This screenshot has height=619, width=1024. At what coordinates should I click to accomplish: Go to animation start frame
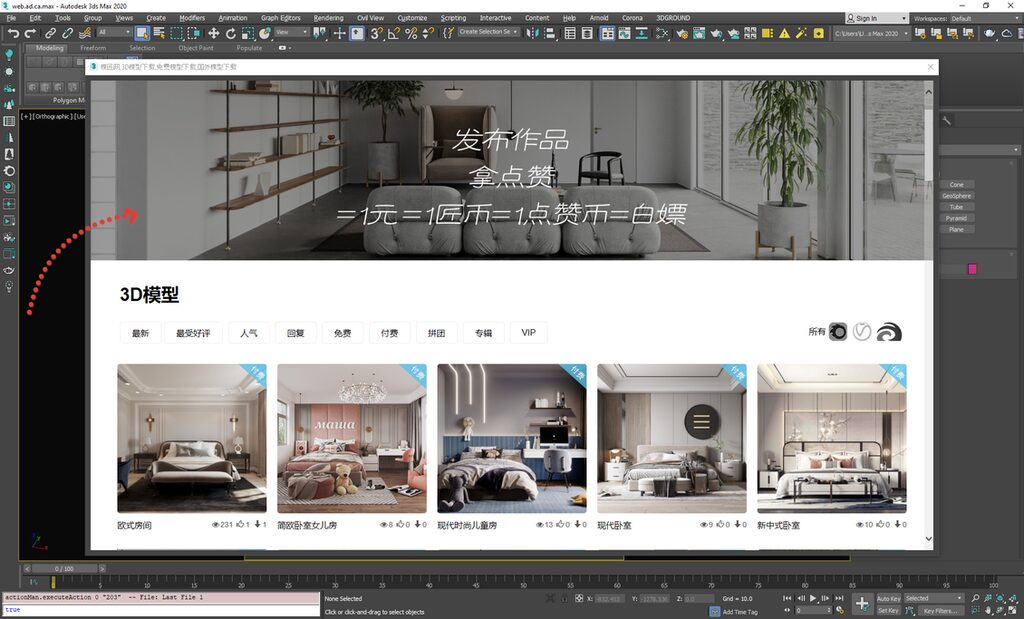coord(788,598)
